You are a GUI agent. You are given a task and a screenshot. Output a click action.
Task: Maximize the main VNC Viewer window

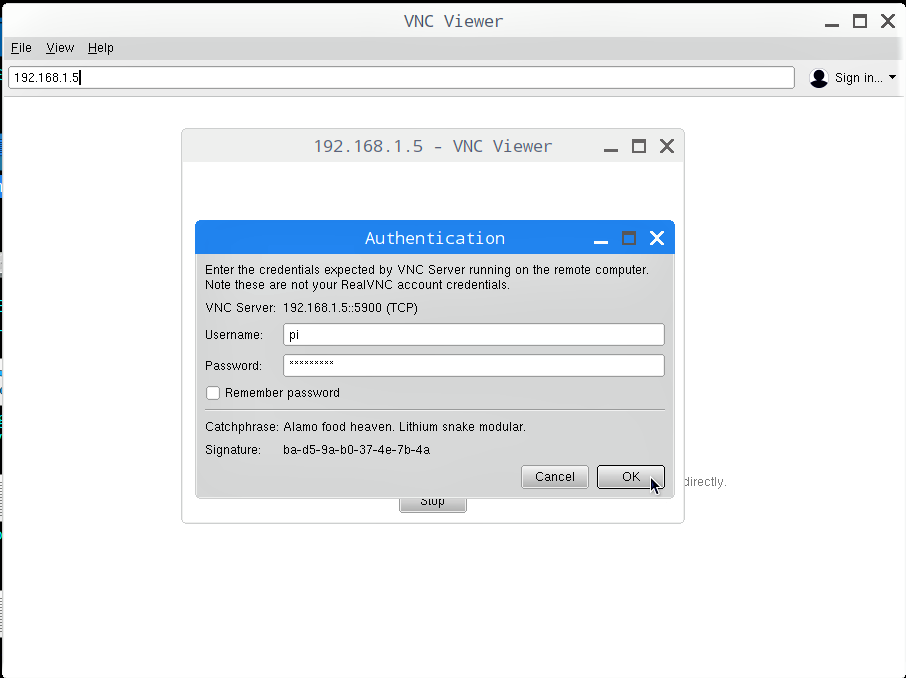(860, 21)
